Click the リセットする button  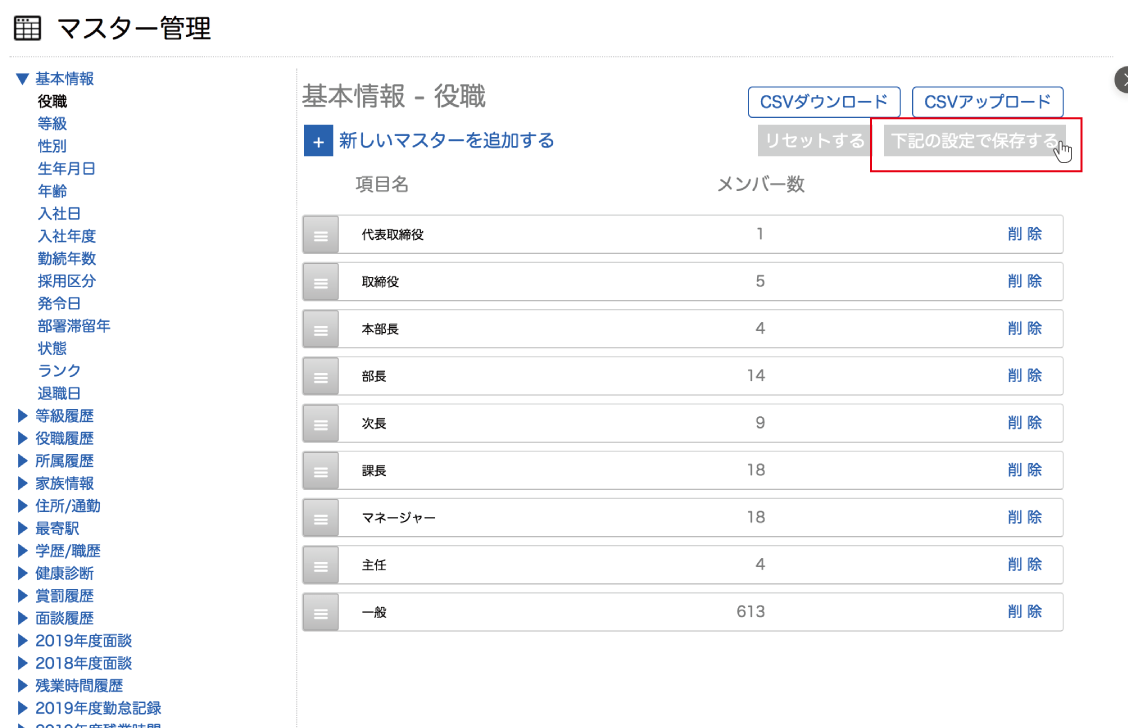pyautogui.click(x=813, y=141)
